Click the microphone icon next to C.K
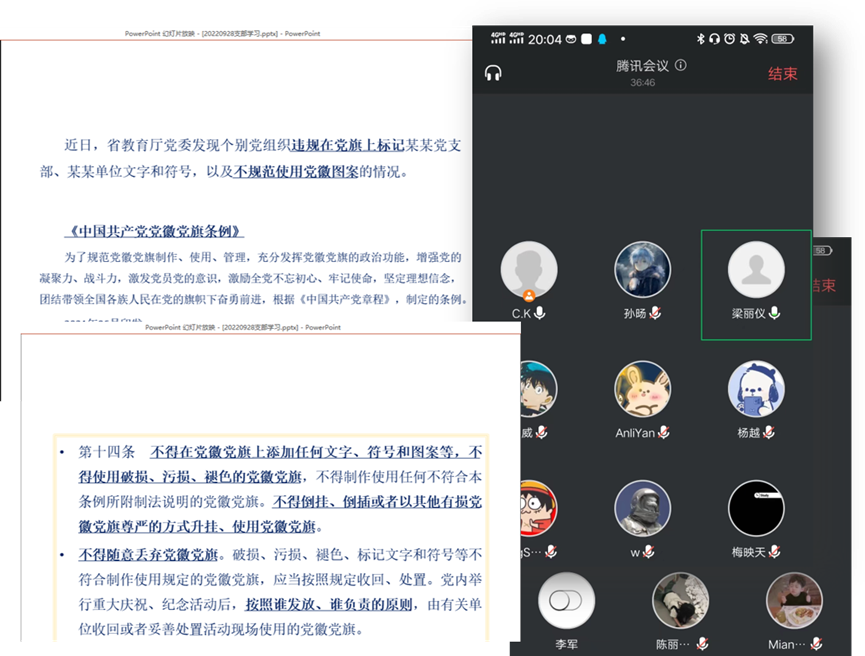 point(540,313)
